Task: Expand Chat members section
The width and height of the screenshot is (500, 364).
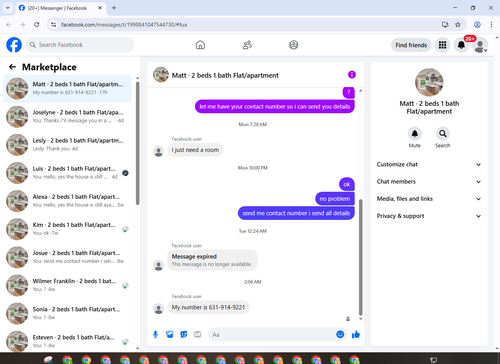Action: [x=429, y=182]
